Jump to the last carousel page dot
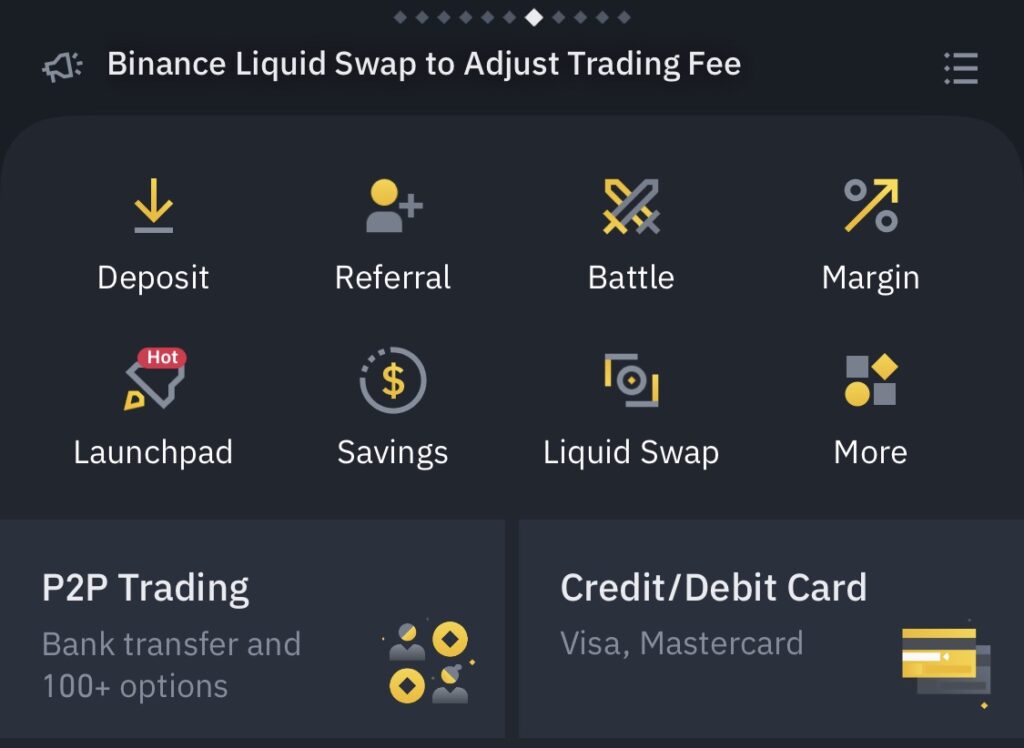This screenshot has height=748, width=1024. tap(624, 18)
